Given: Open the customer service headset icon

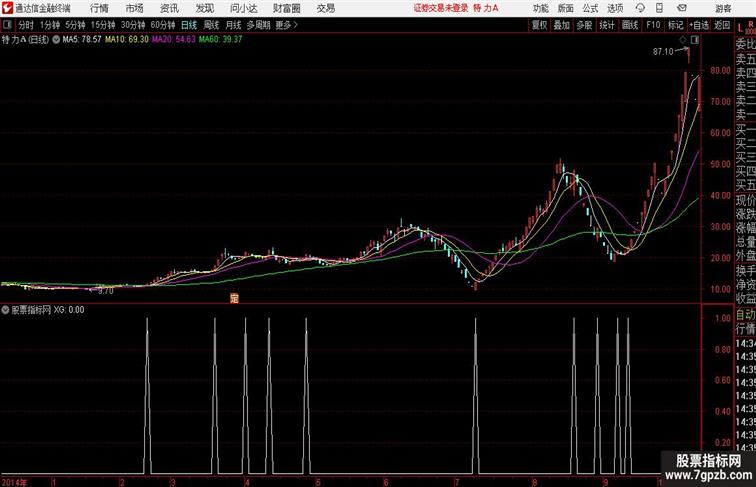Looking at the screenshot, I should point(640,8).
